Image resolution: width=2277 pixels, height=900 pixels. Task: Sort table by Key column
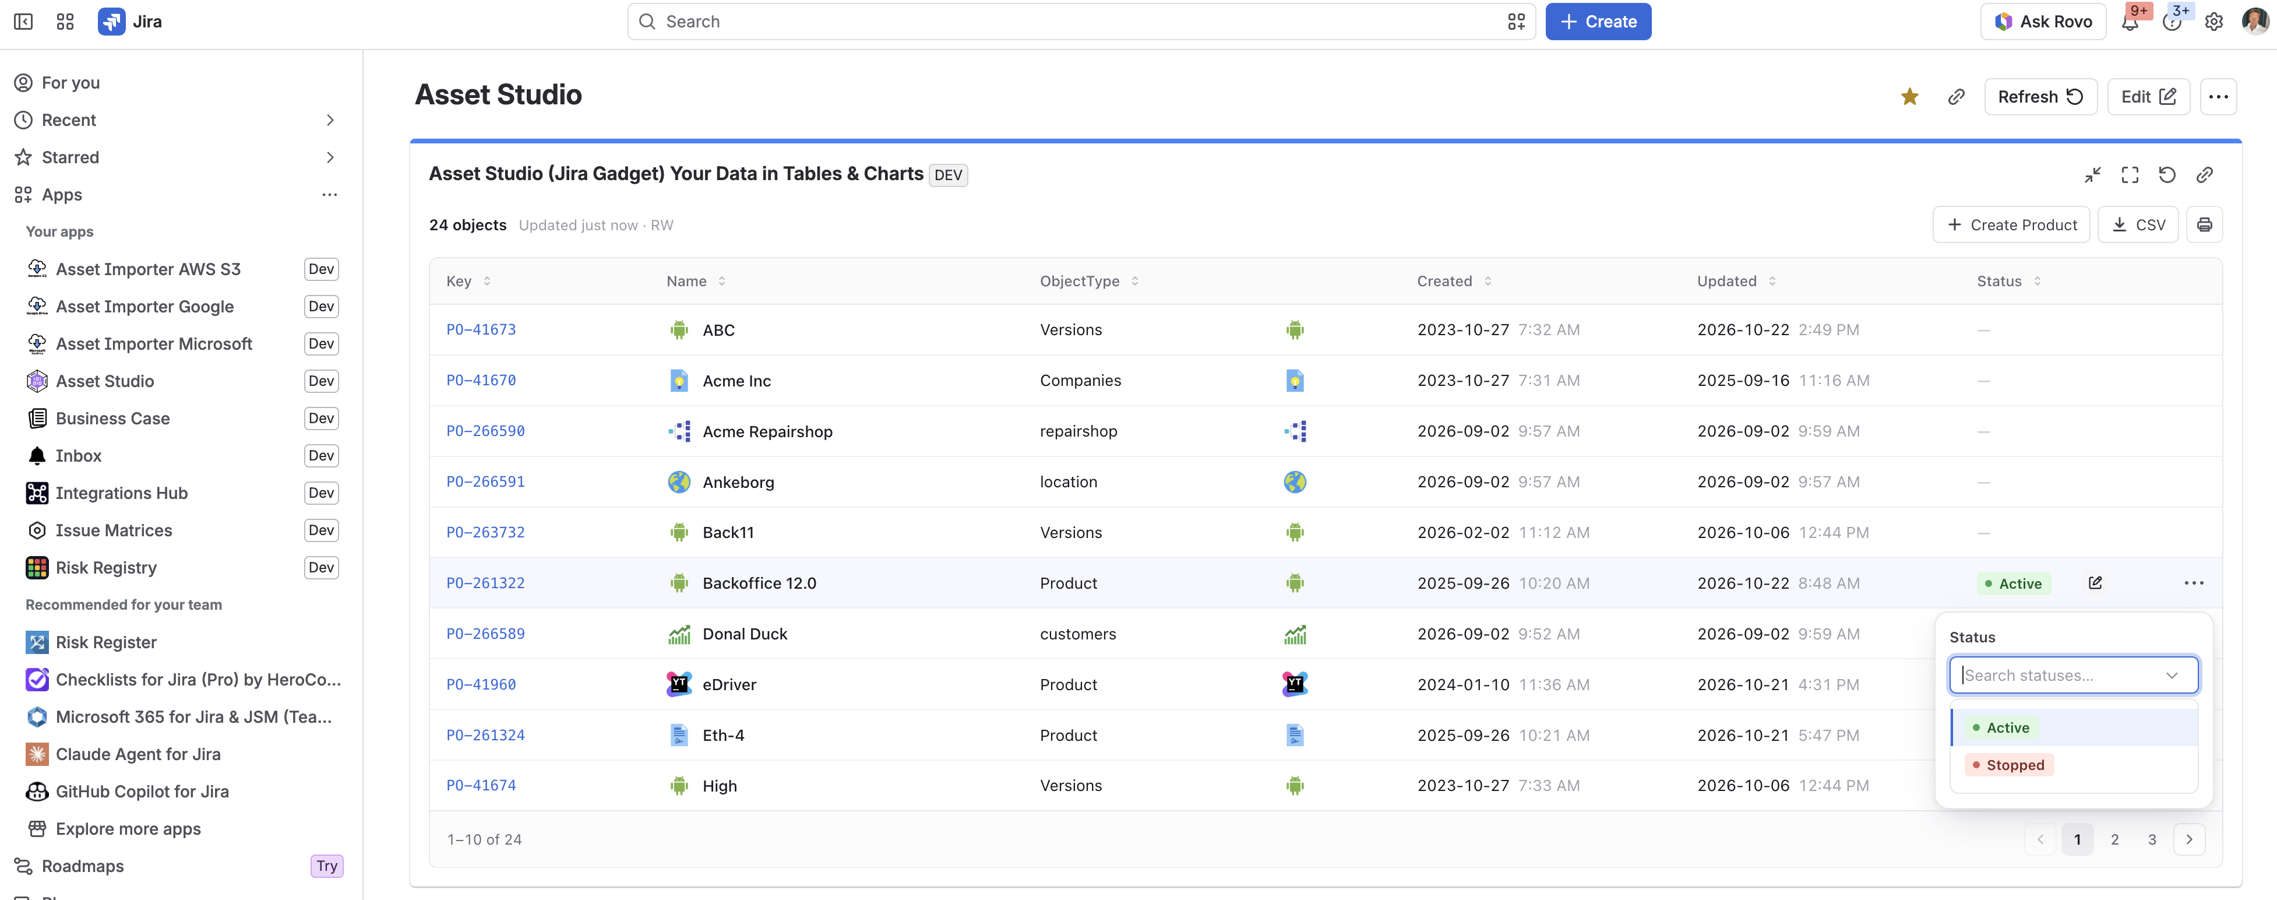click(x=468, y=281)
